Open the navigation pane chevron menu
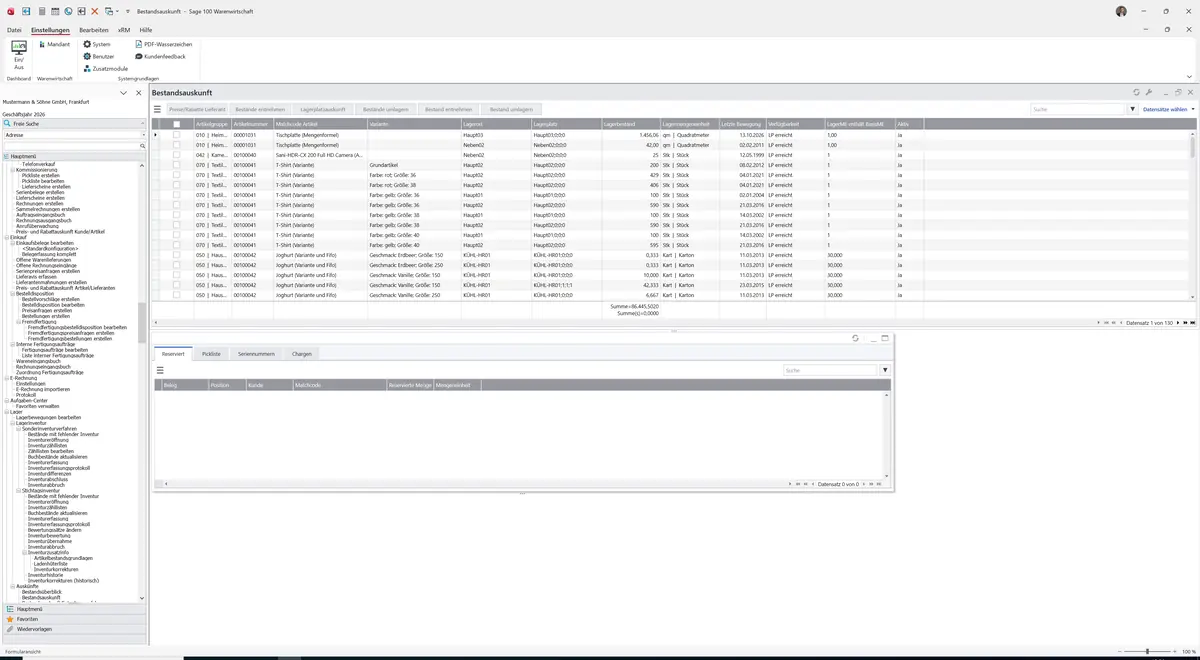Screen dimensions: 1200x660 (x=123, y=93)
